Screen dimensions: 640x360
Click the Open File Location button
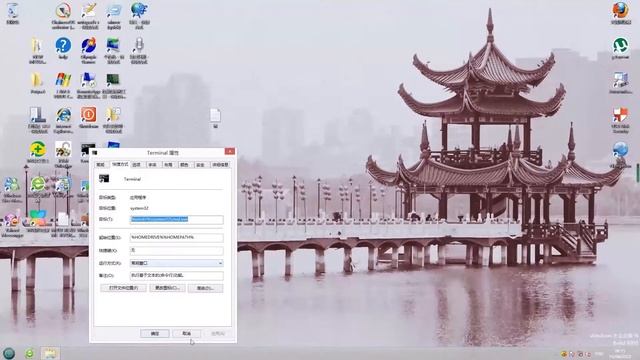coord(123,288)
